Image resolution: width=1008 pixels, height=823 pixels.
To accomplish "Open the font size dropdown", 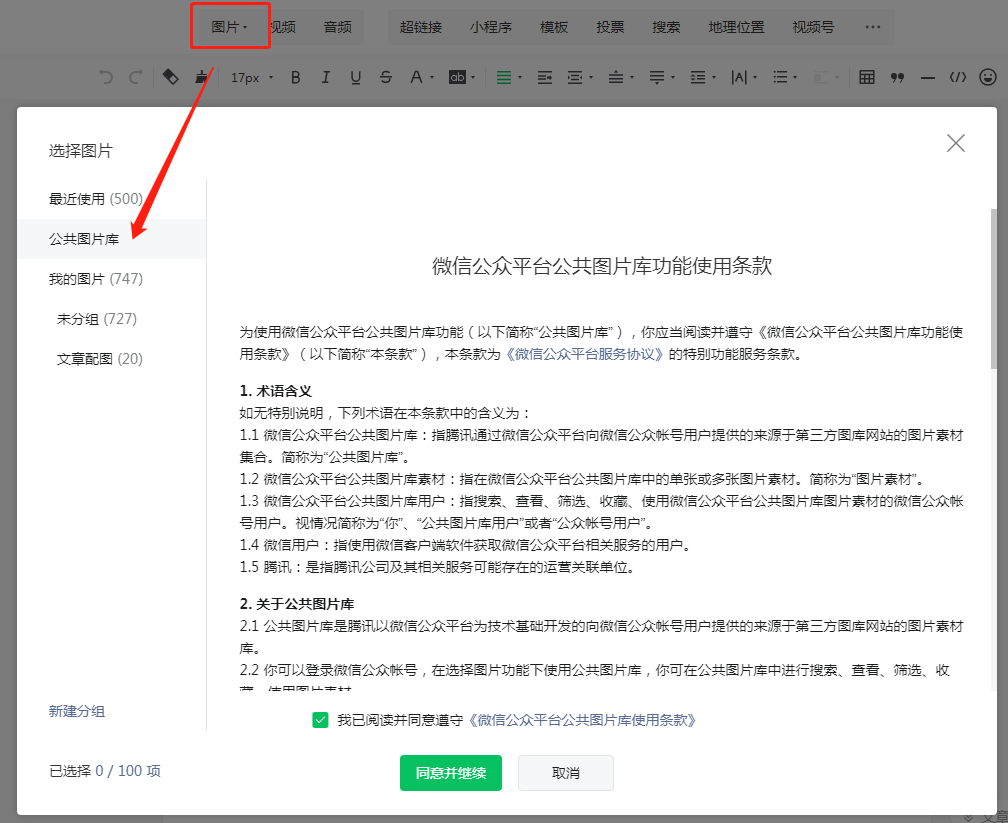I will point(248,77).
